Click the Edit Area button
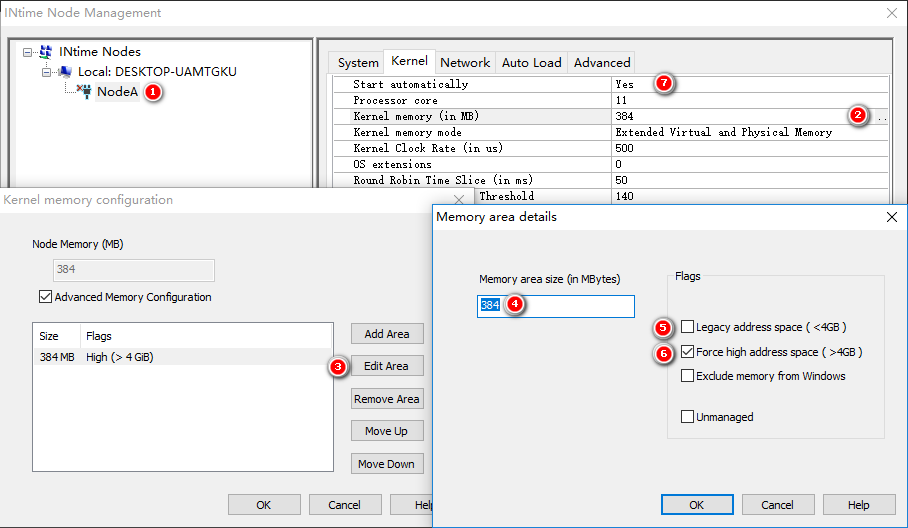This screenshot has height=528, width=908. click(387, 366)
